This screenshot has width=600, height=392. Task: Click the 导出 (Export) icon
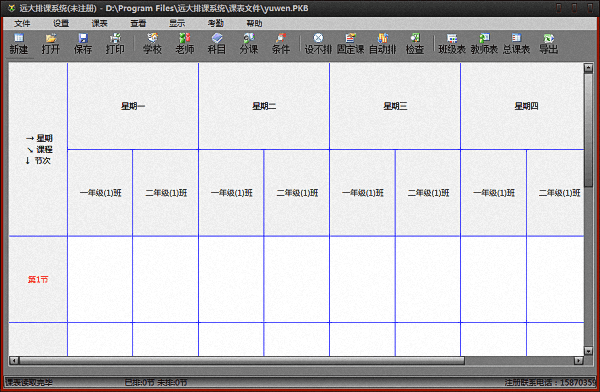(x=548, y=44)
